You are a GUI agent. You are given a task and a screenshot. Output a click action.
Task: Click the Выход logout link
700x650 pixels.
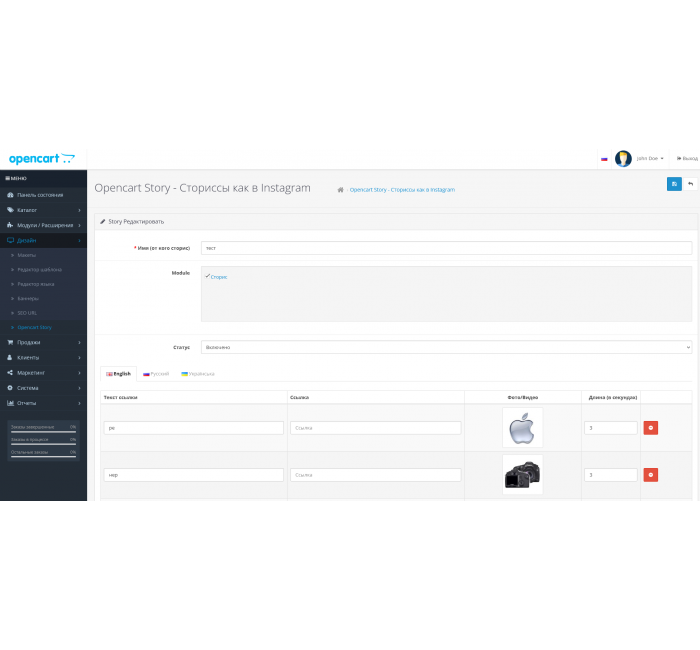pyautogui.click(x=687, y=158)
